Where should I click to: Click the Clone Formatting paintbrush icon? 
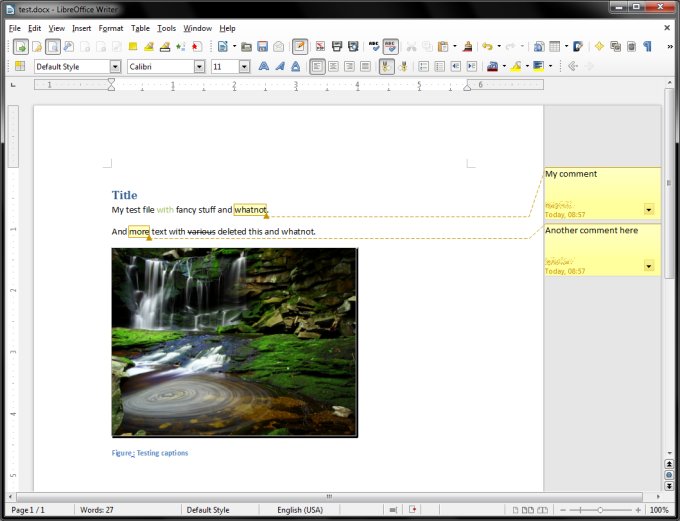pos(468,46)
